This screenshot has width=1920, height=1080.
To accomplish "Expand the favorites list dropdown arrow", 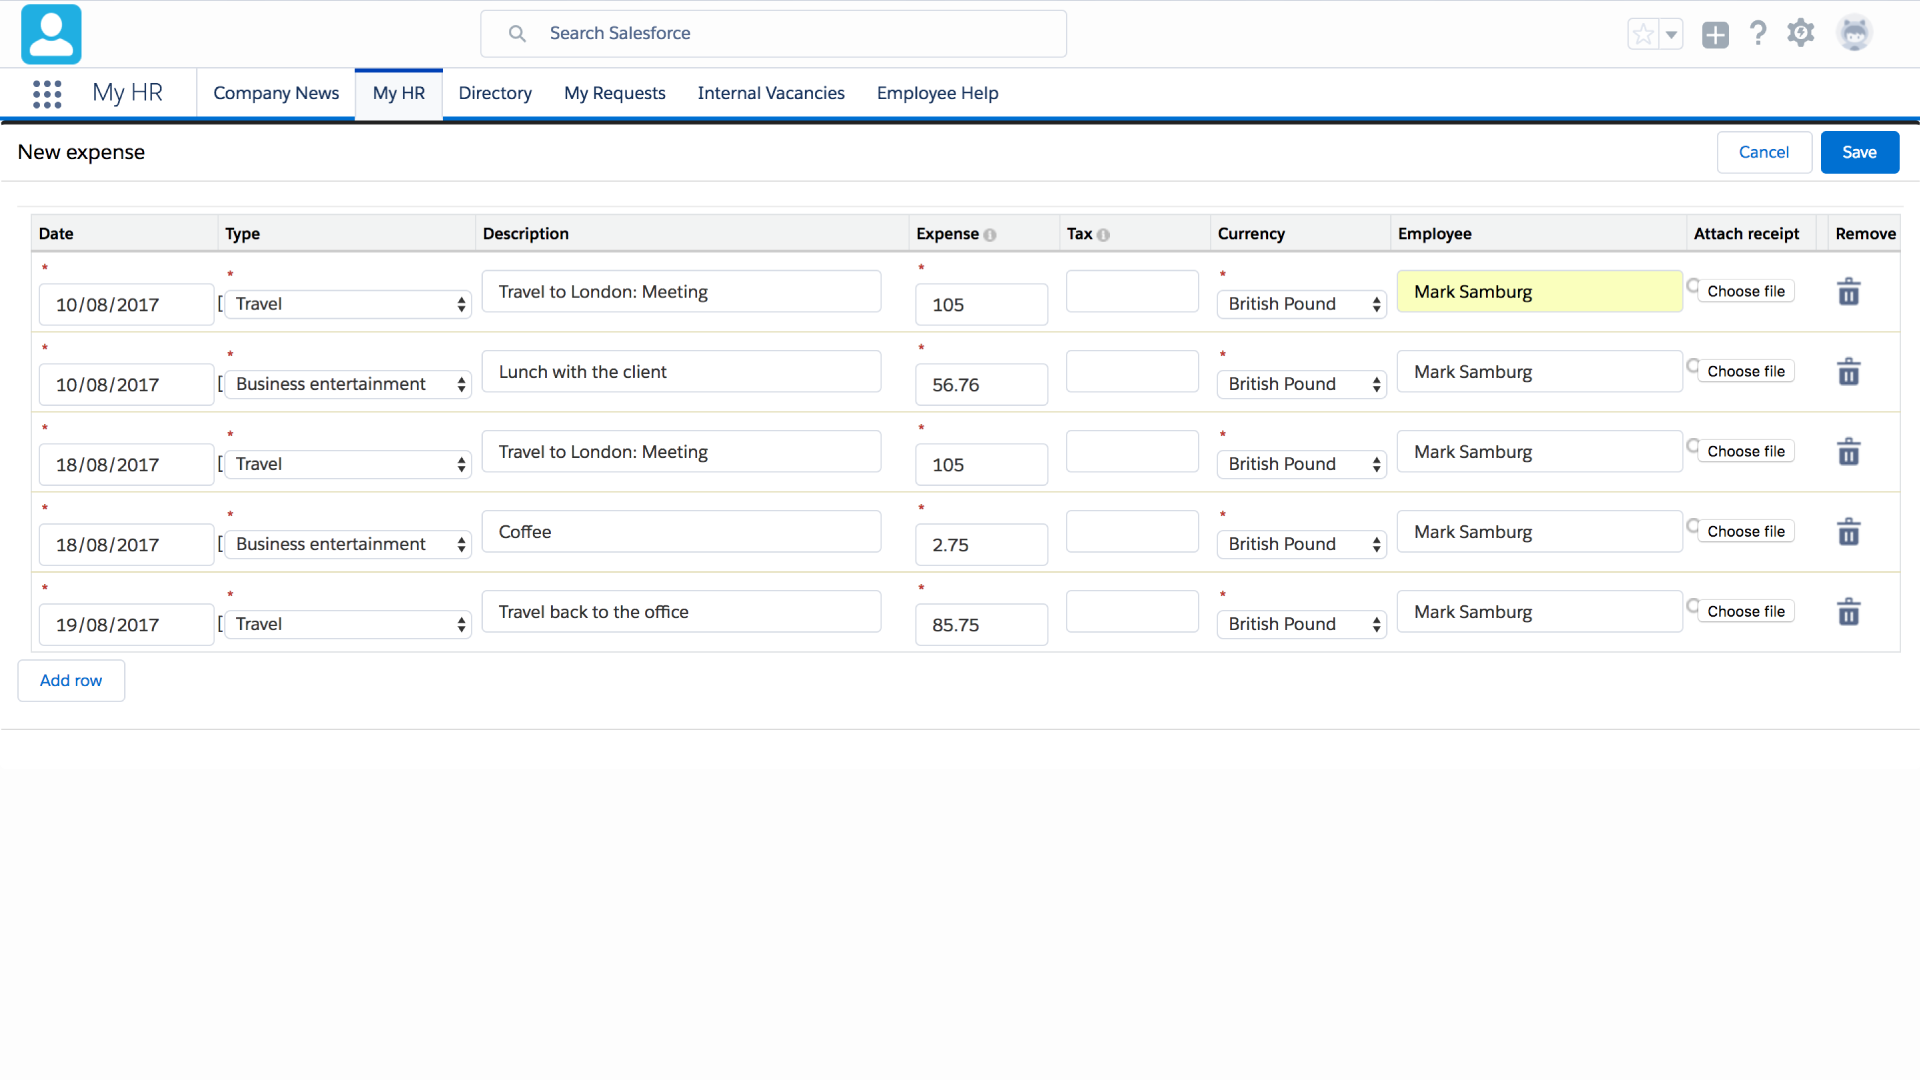I will (1671, 34).
